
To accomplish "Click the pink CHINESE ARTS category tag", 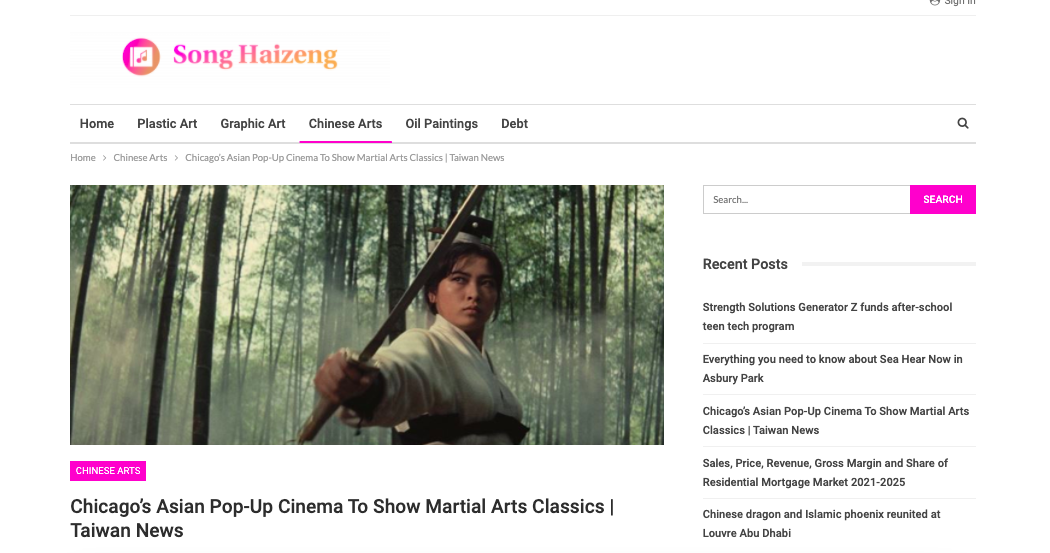I will point(108,471).
